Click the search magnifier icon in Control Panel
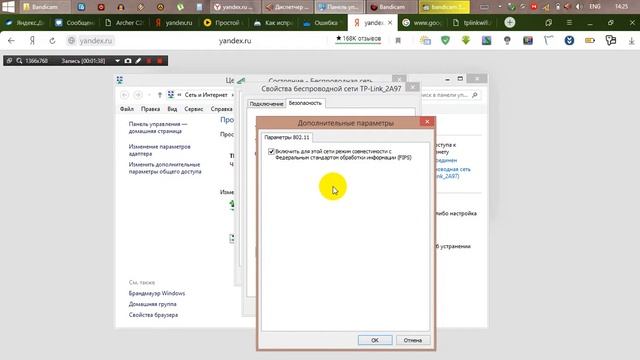The height and width of the screenshot is (360, 640). (474, 95)
